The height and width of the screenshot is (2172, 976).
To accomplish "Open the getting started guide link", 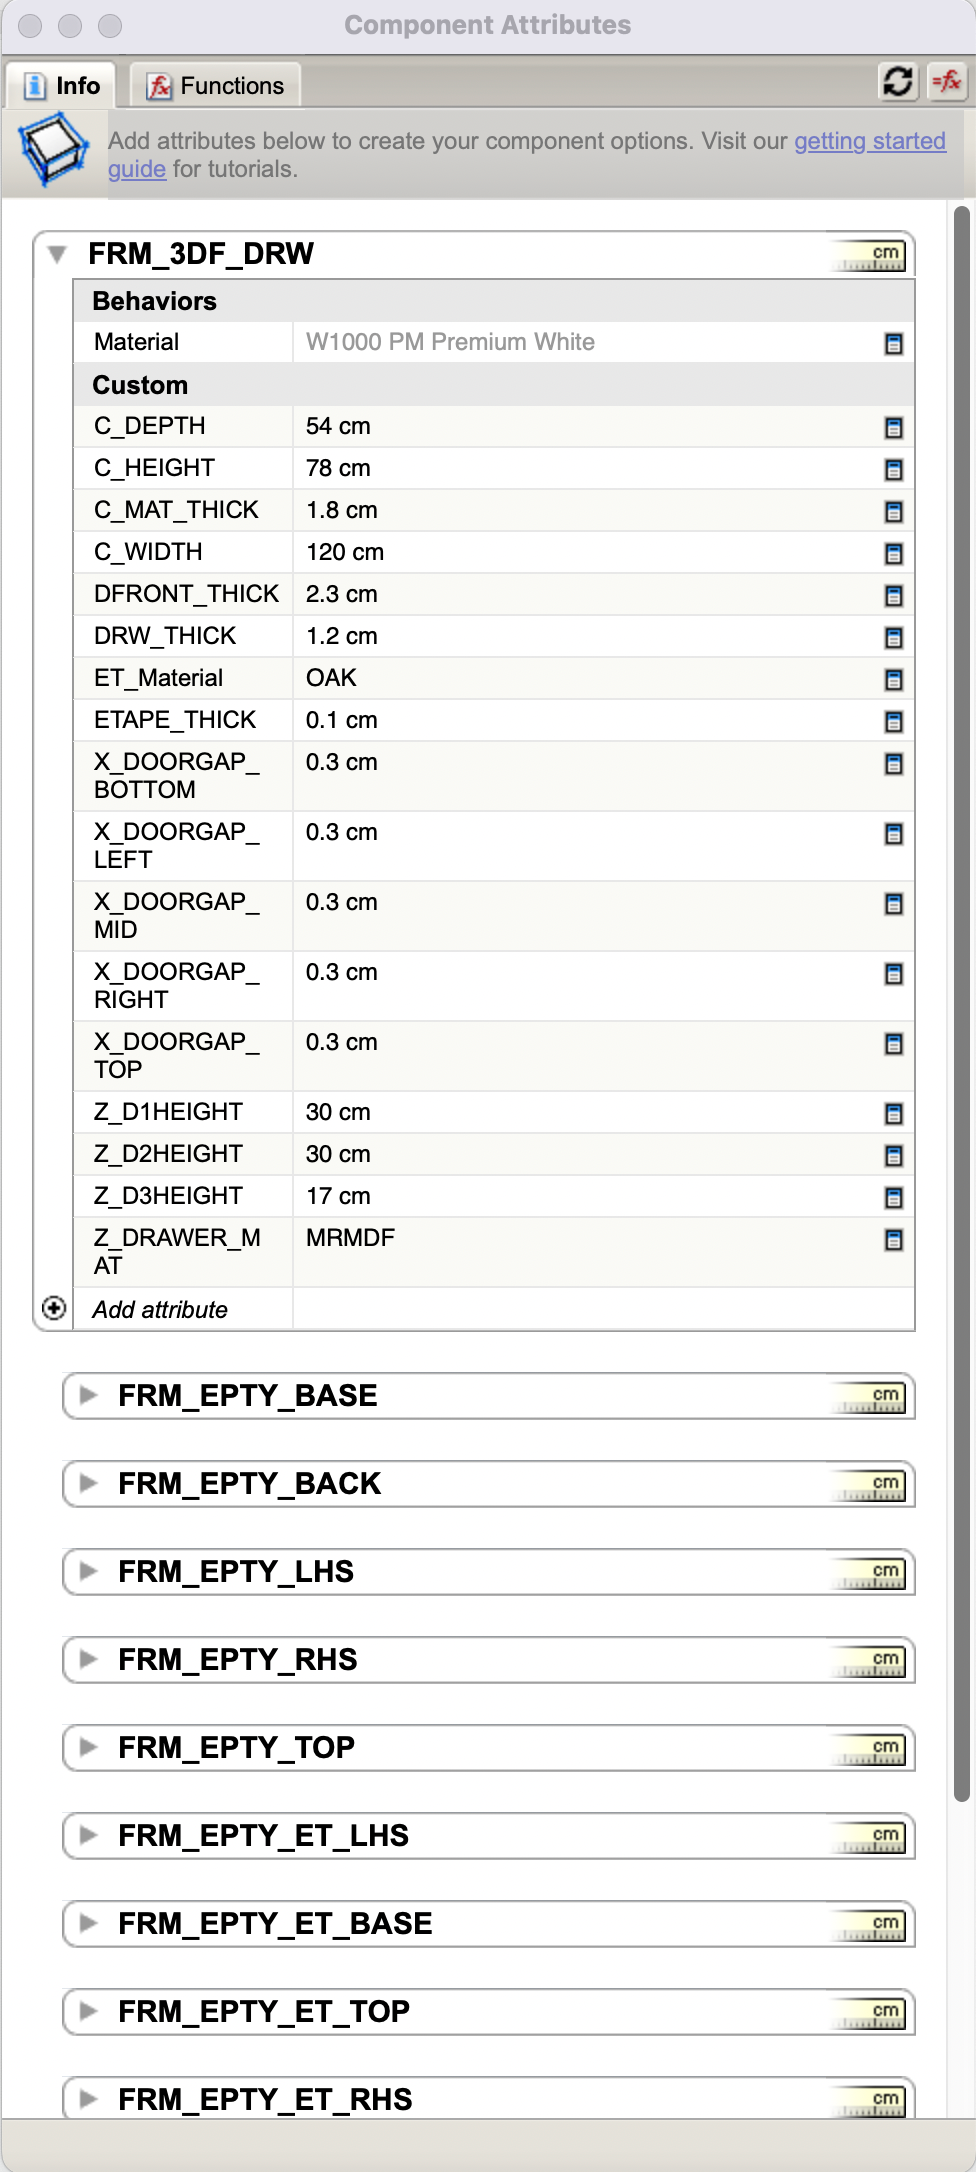I will point(869,141).
